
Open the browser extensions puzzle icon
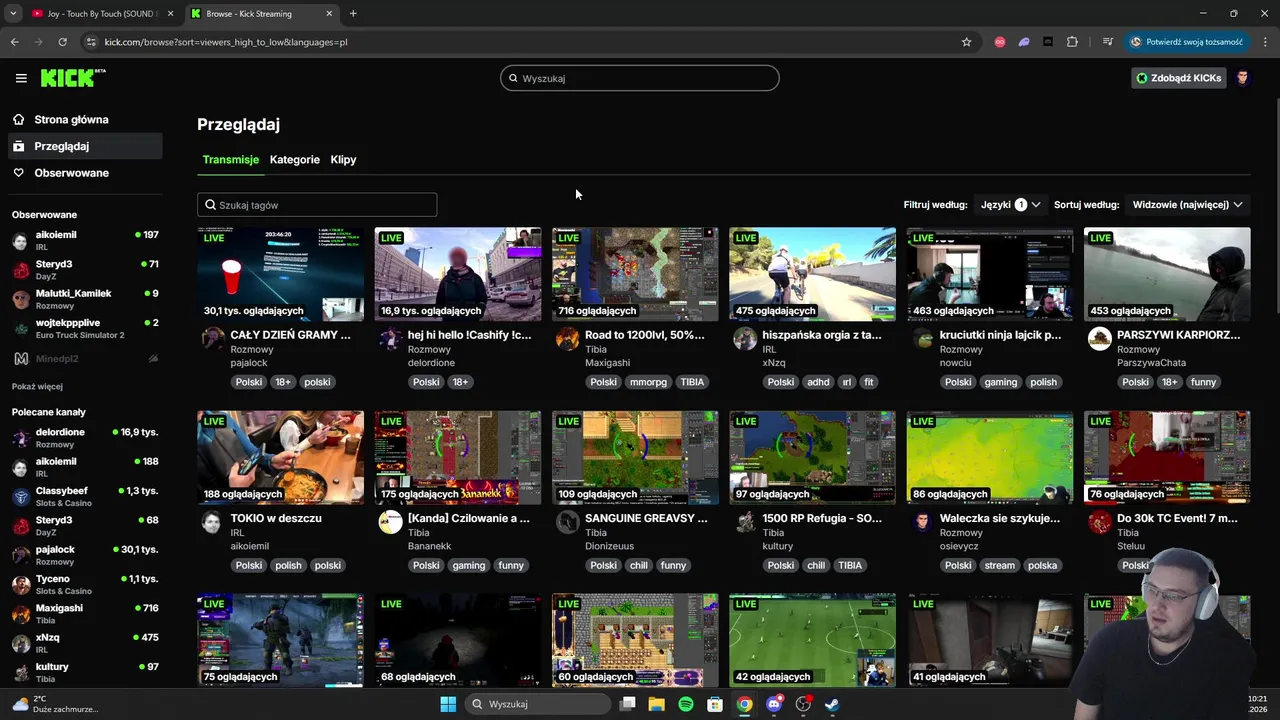click(x=1072, y=42)
